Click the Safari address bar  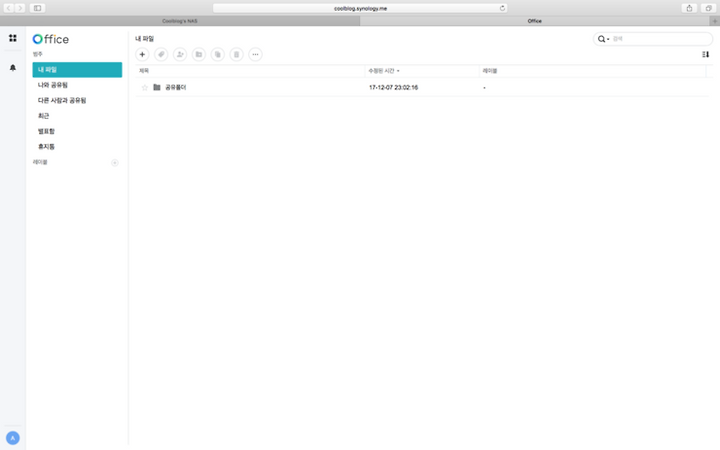click(360, 8)
